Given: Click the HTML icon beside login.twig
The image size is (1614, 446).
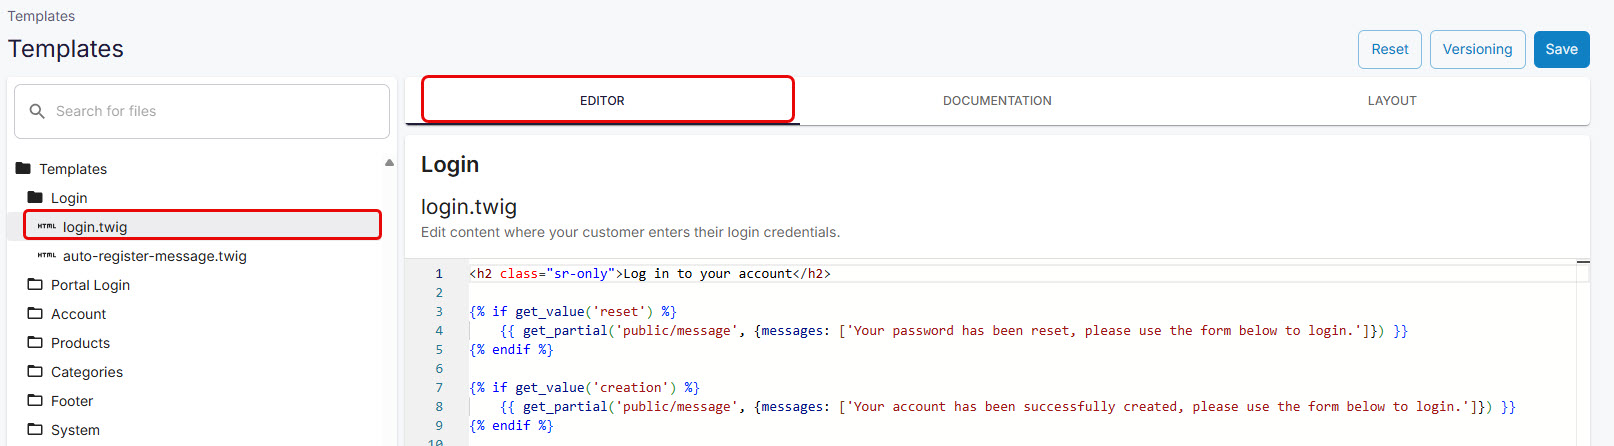Looking at the screenshot, I should 47,226.
